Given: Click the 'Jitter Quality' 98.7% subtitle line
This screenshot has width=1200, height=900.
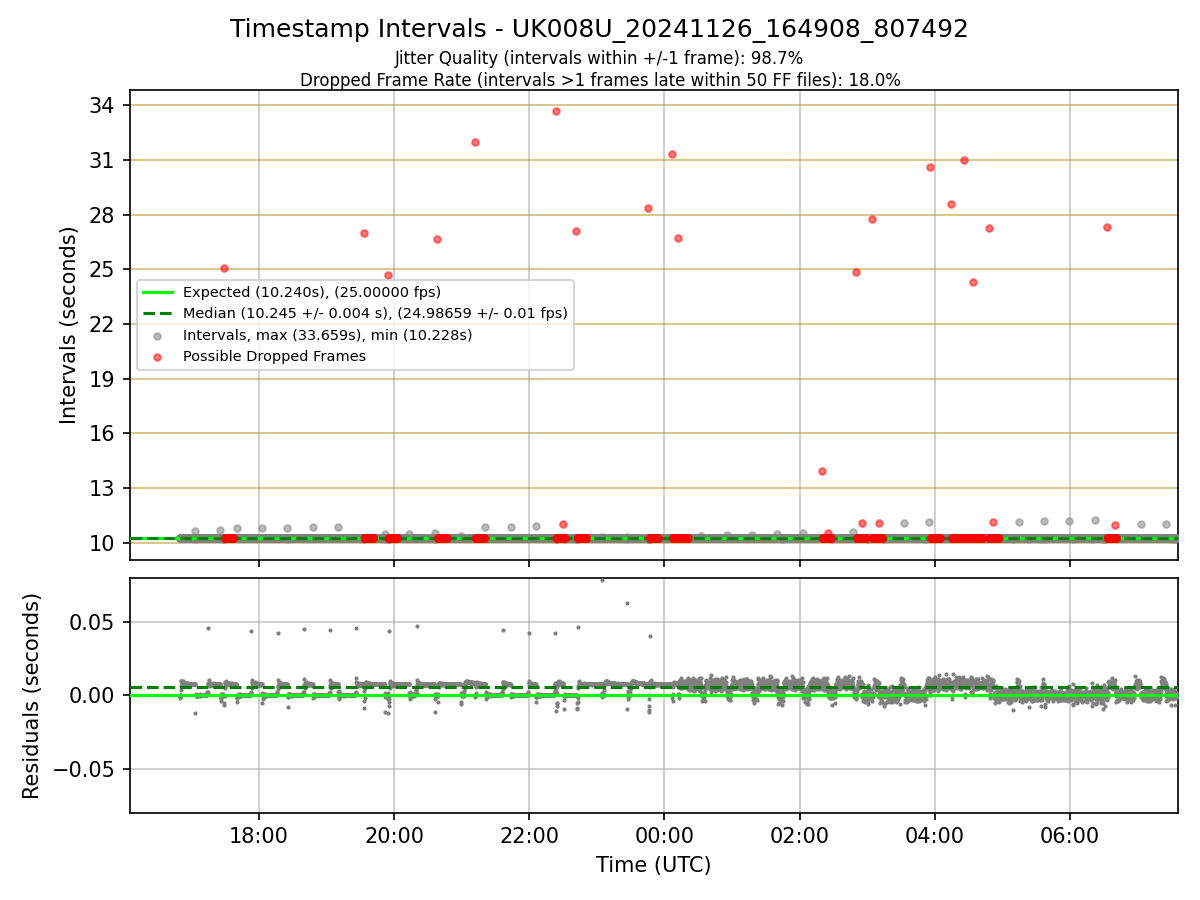Looking at the screenshot, I should click(599, 58).
